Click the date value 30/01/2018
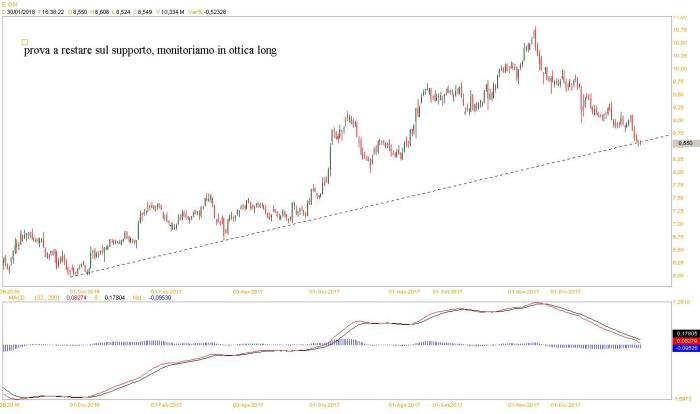700x414 pixels. pyautogui.click(x=21, y=12)
